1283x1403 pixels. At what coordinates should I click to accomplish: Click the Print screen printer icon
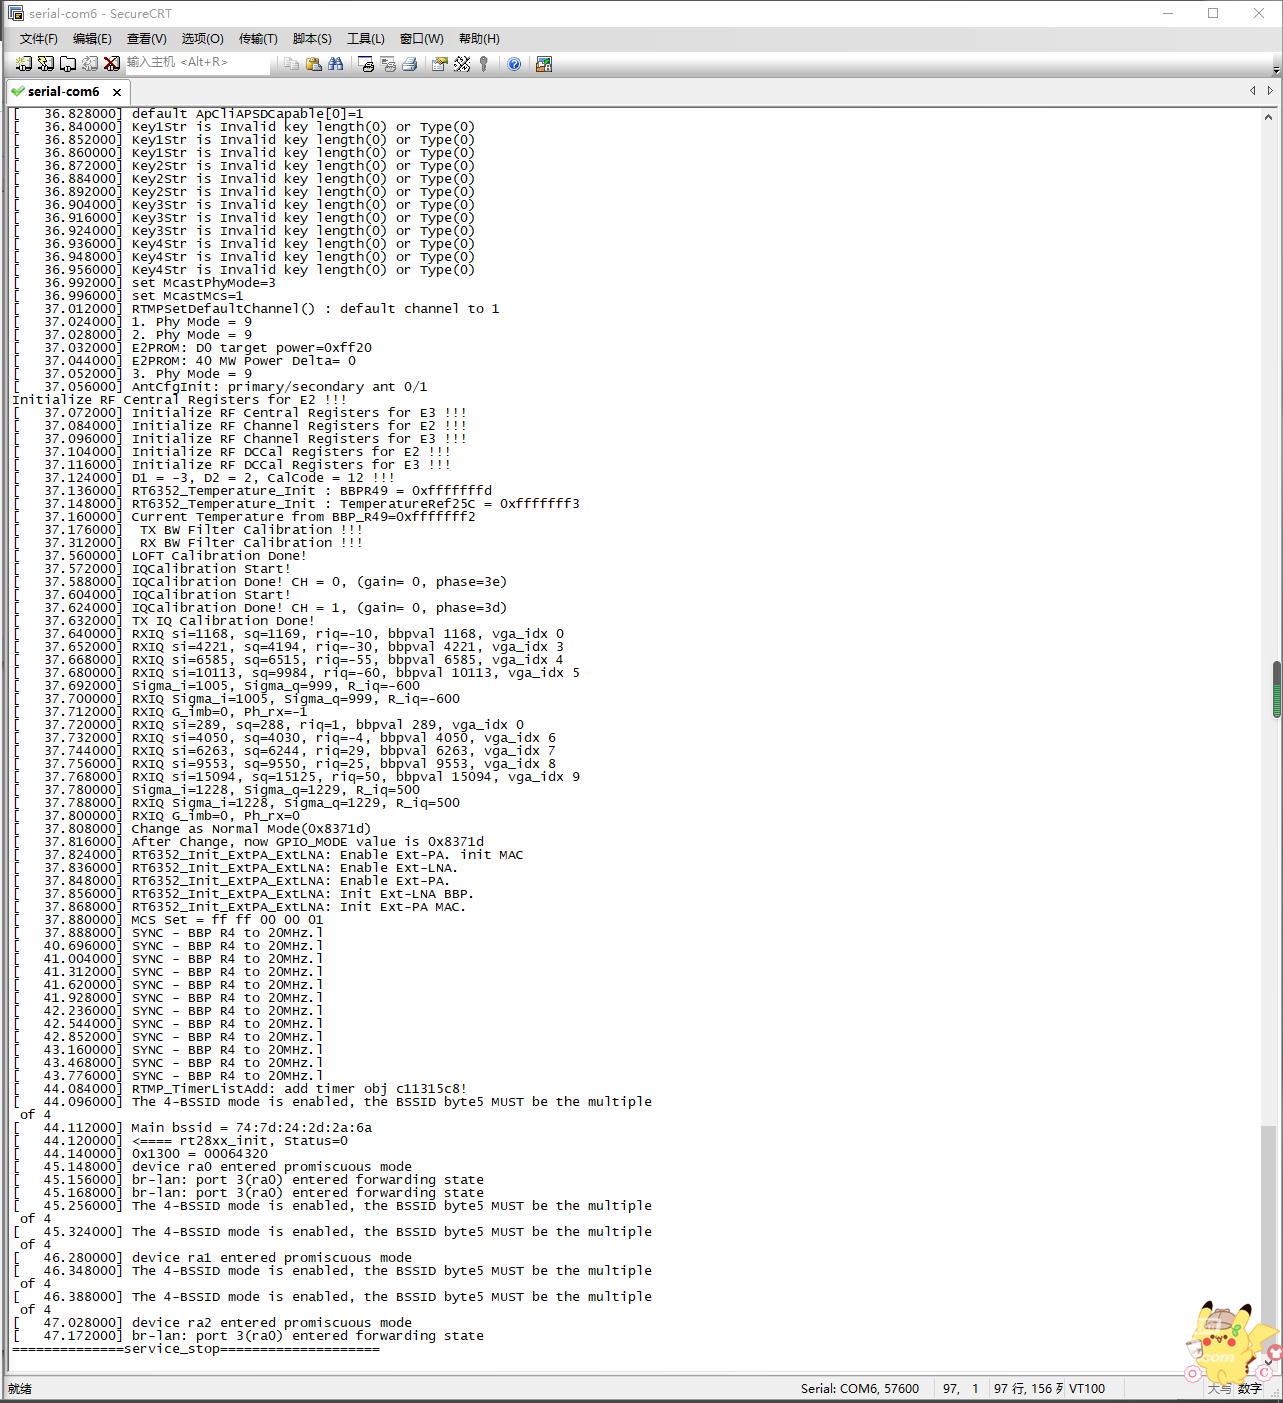(410, 64)
